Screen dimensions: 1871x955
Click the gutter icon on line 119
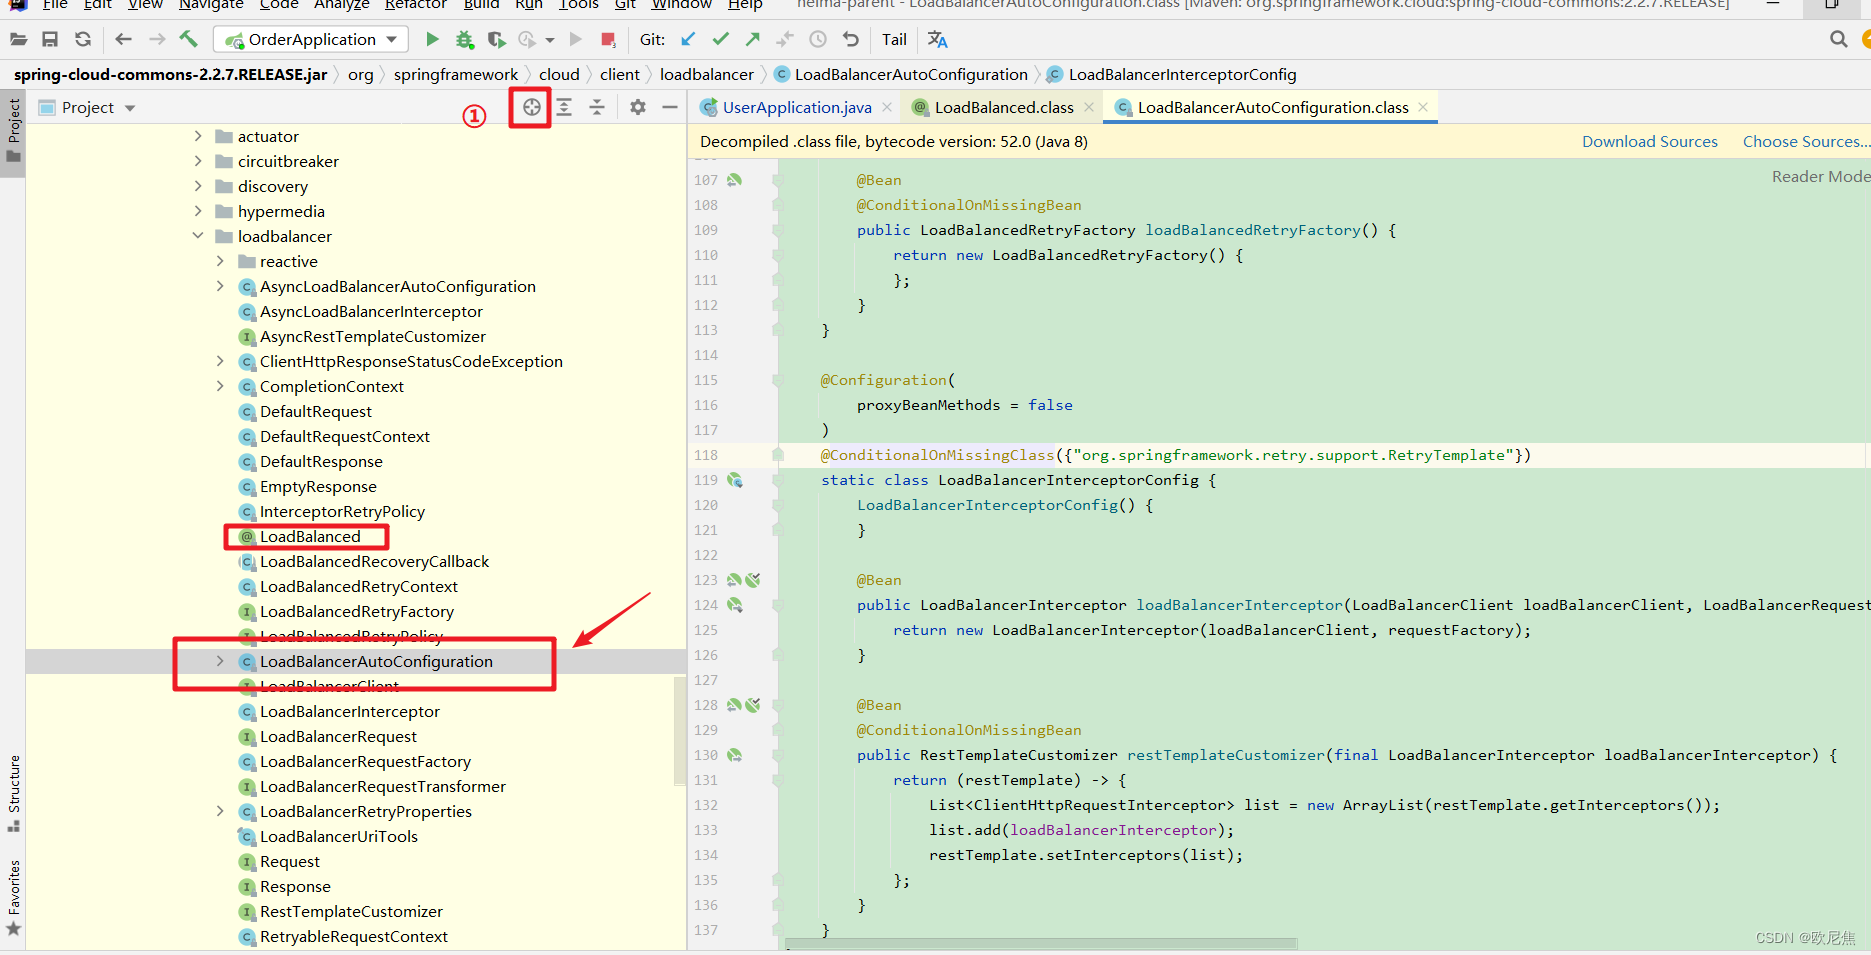(x=734, y=480)
